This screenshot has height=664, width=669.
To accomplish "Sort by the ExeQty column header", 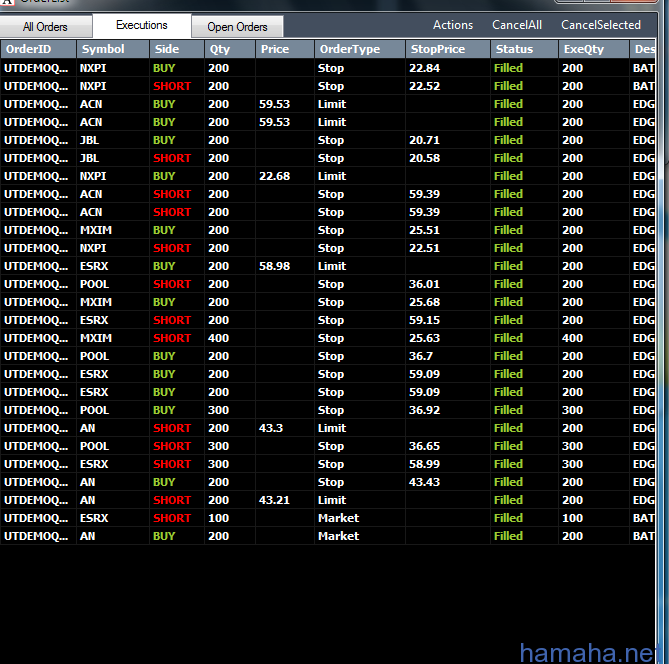I will (x=593, y=49).
